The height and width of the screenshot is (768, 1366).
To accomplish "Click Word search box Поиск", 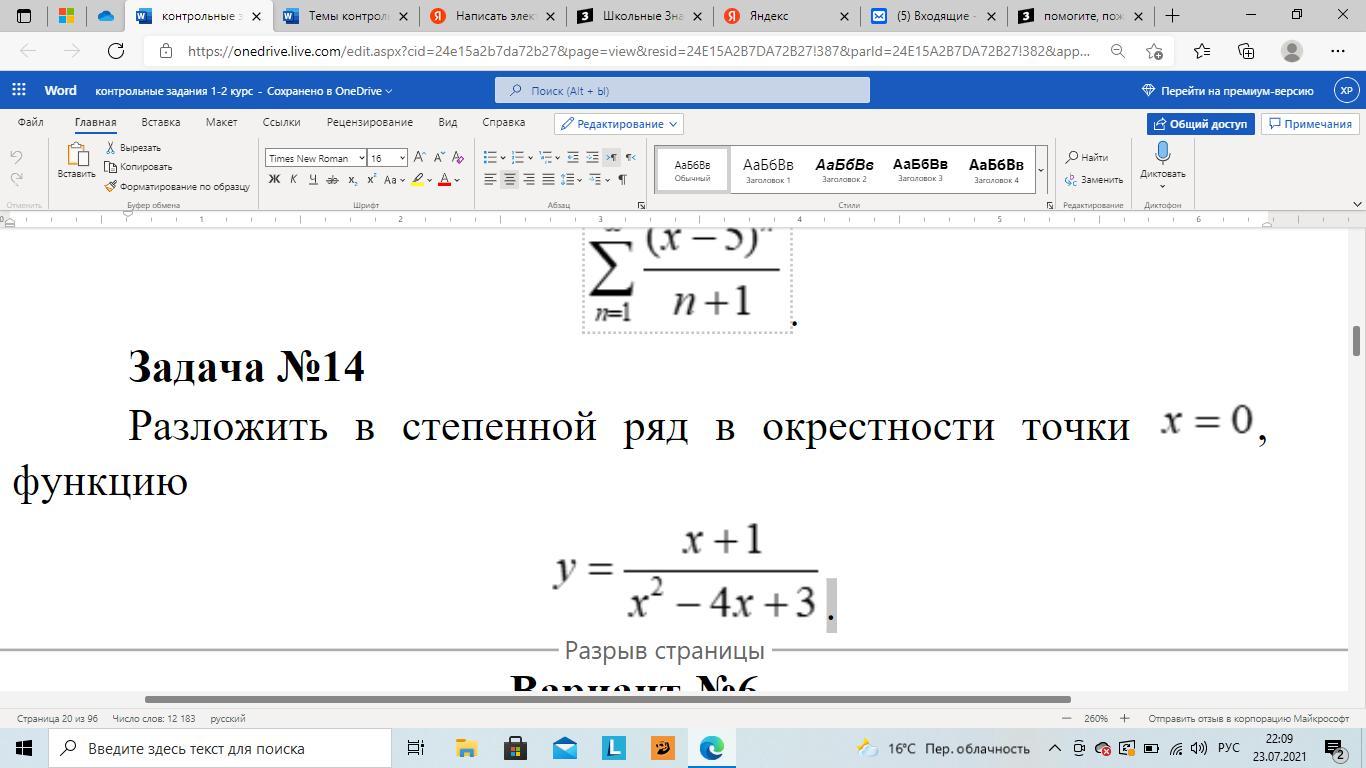I will click(x=682, y=90).
